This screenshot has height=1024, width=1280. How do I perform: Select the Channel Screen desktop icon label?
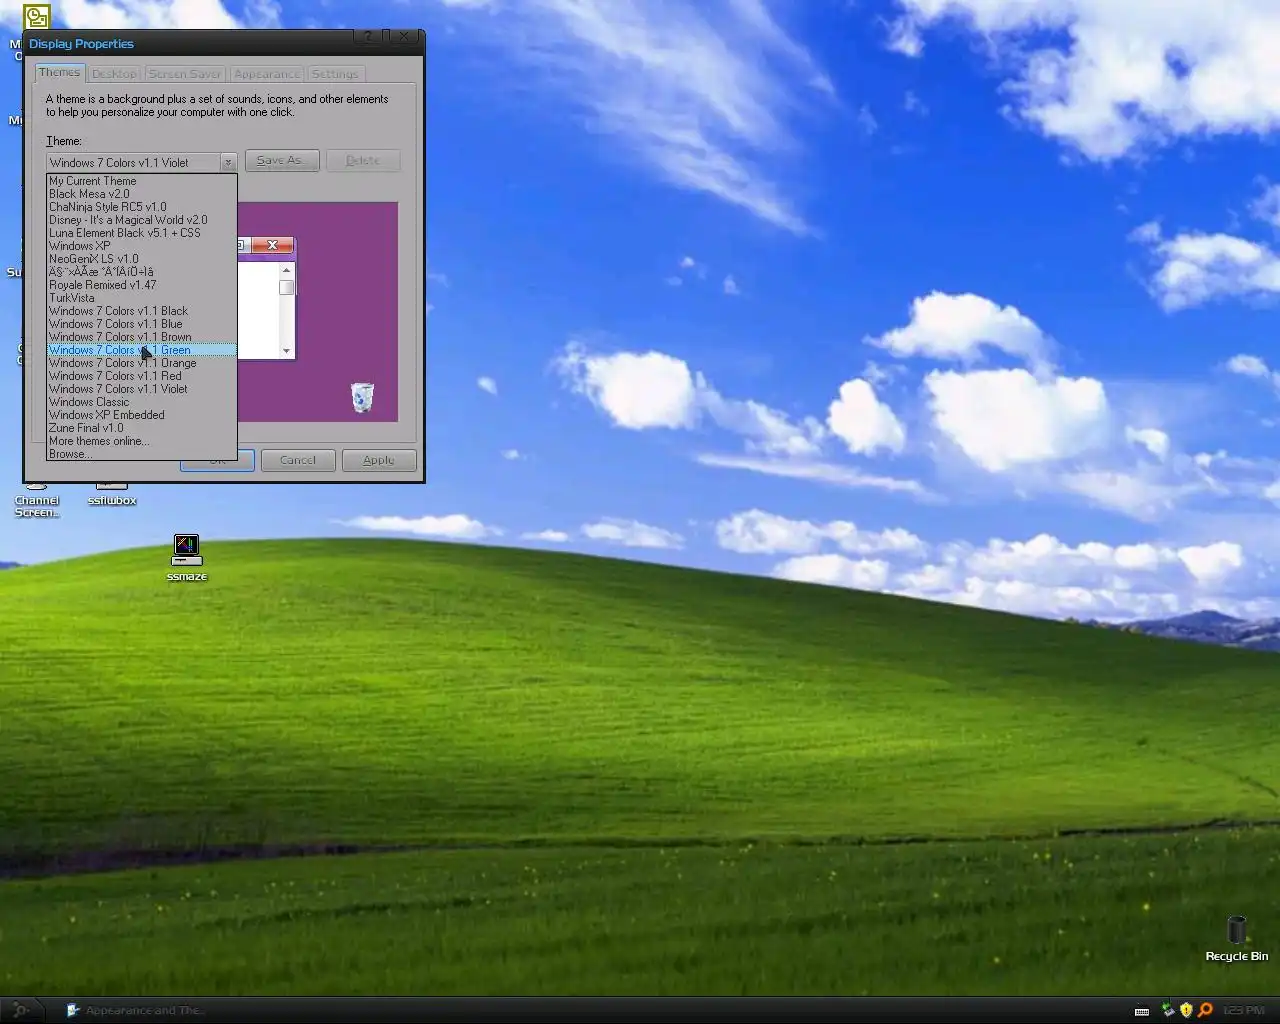(37, 506)
